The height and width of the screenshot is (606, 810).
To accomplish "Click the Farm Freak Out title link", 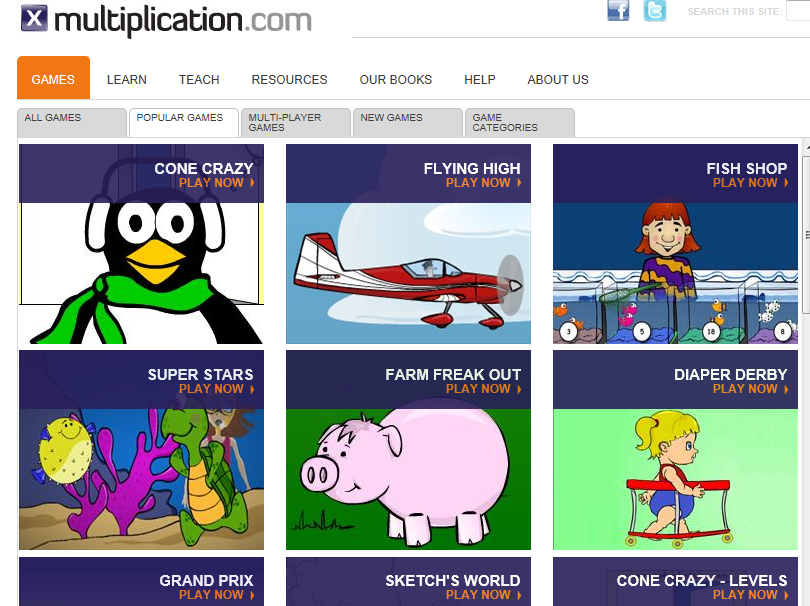I will pos(453,374).
